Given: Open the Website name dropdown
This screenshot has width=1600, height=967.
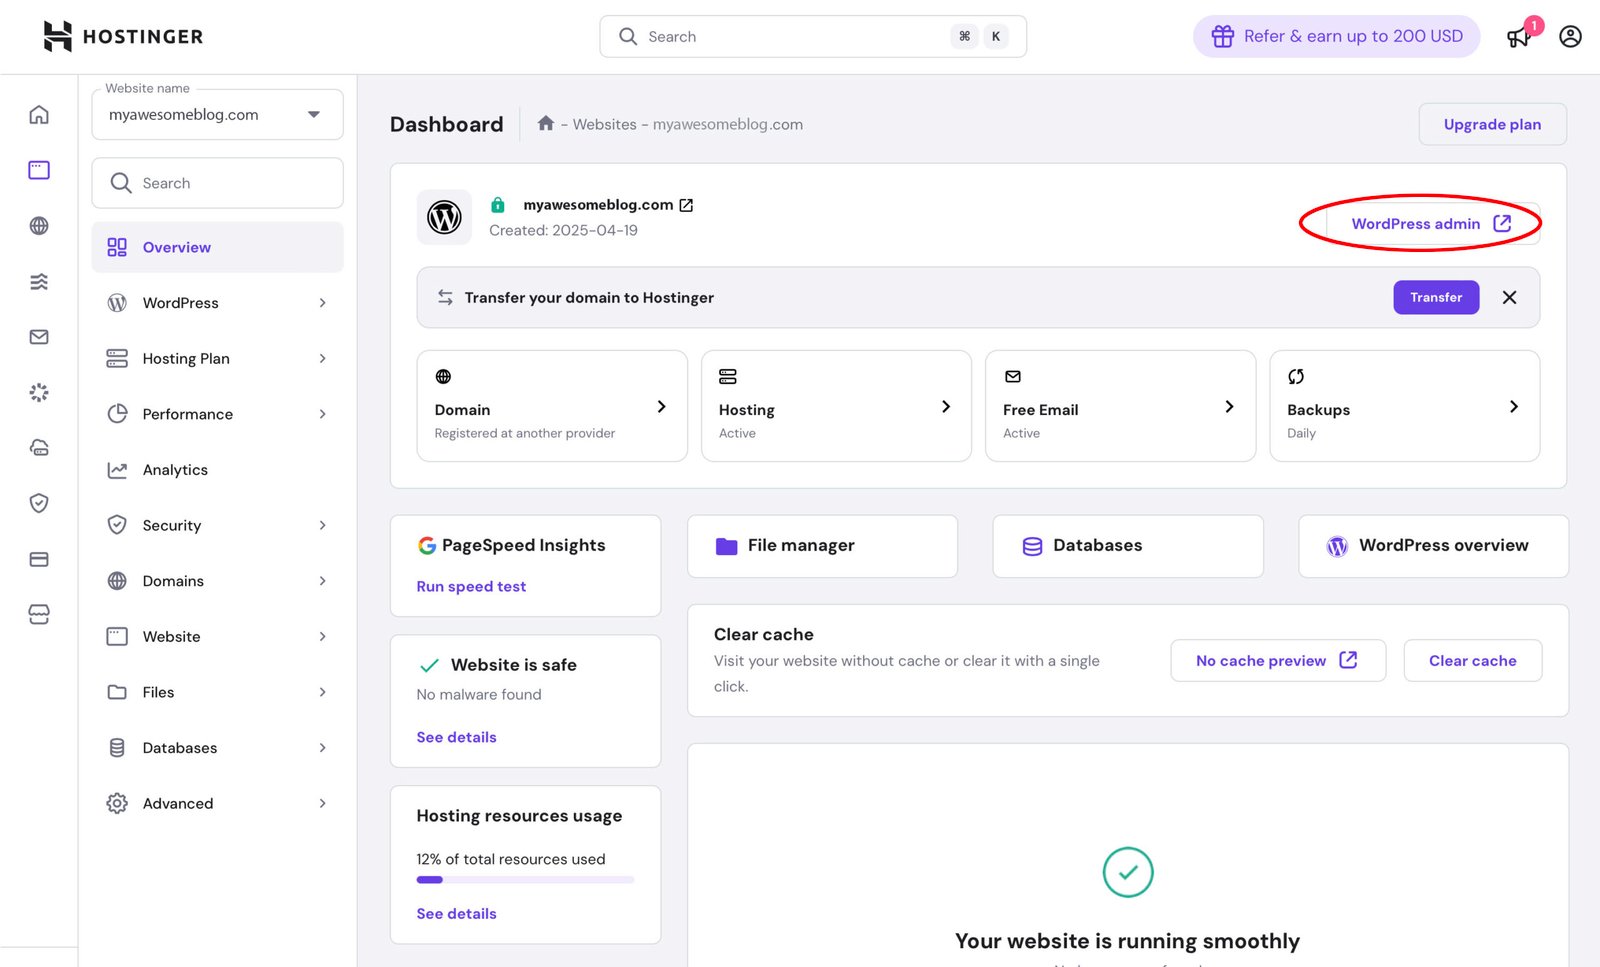Looking at the screenshot, I should tap(217, 114).
